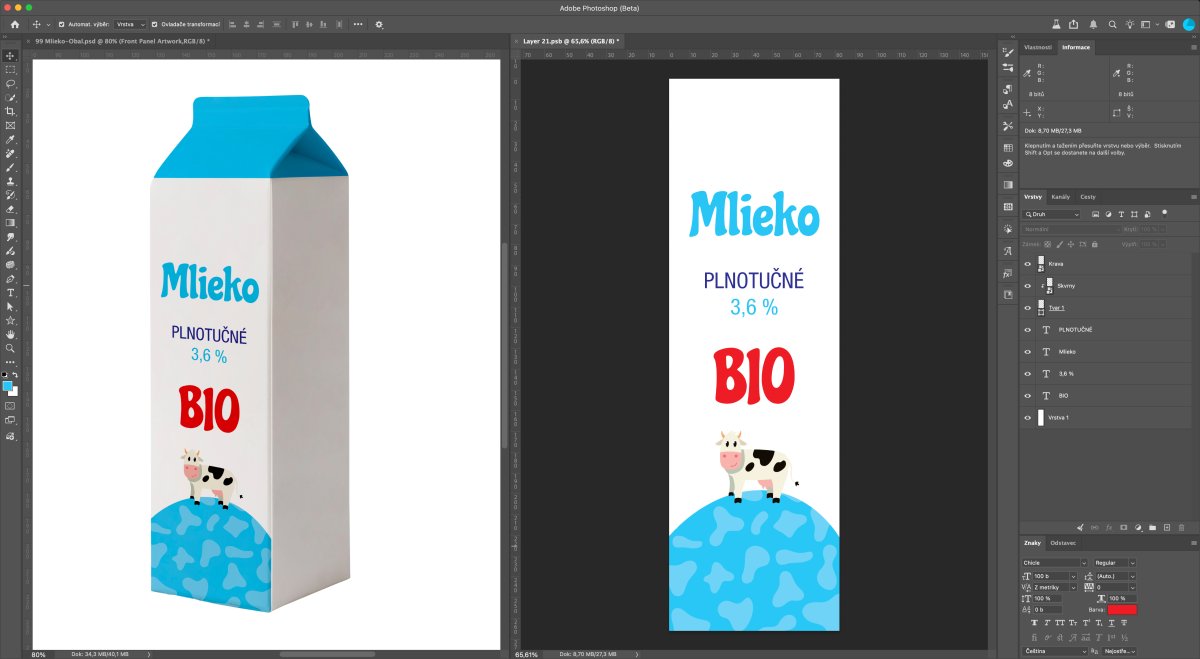Open the Vrstva auto-select dropdown
The image size is (1200, 659).
pos(130,24)
